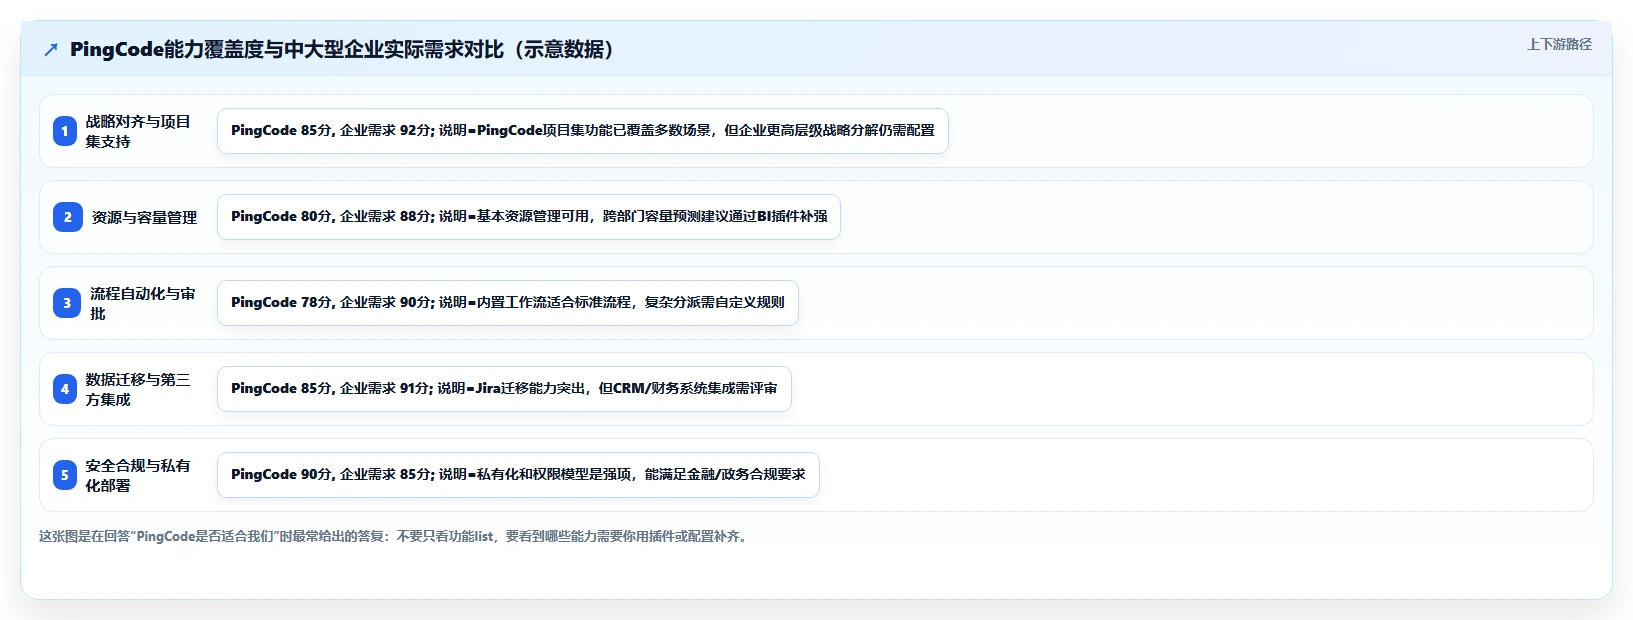Screen dimensions: 1633x620
Task: Click the number 4 badge
Action: [65, 389]
